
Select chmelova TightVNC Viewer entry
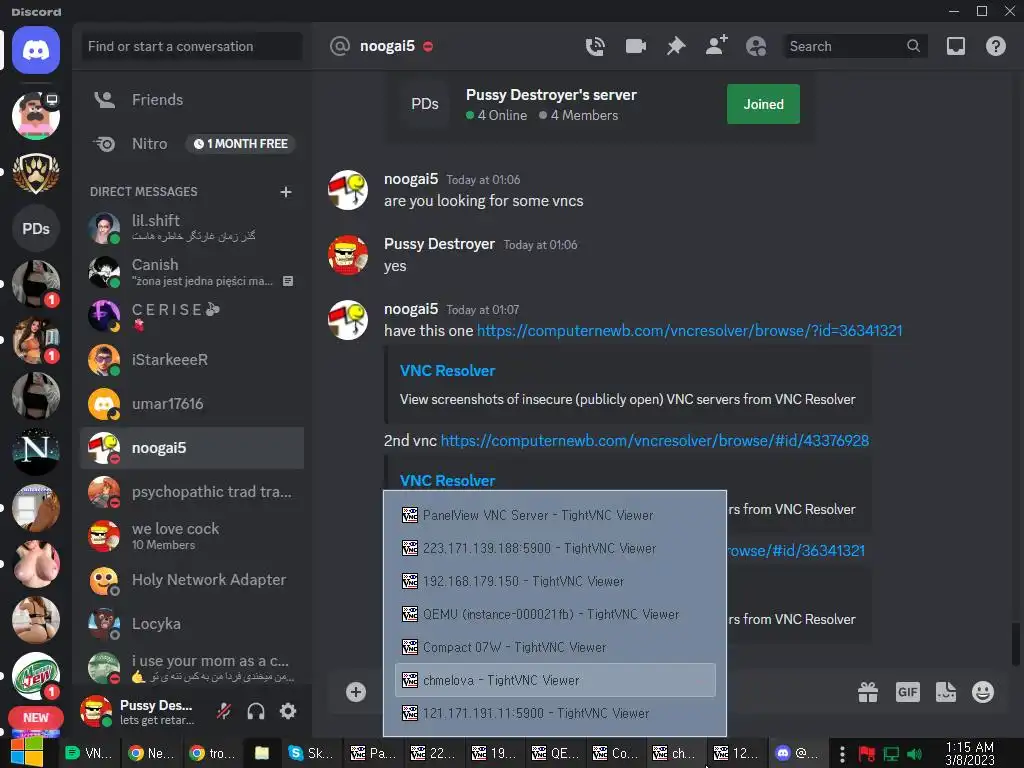coord(555,680)
